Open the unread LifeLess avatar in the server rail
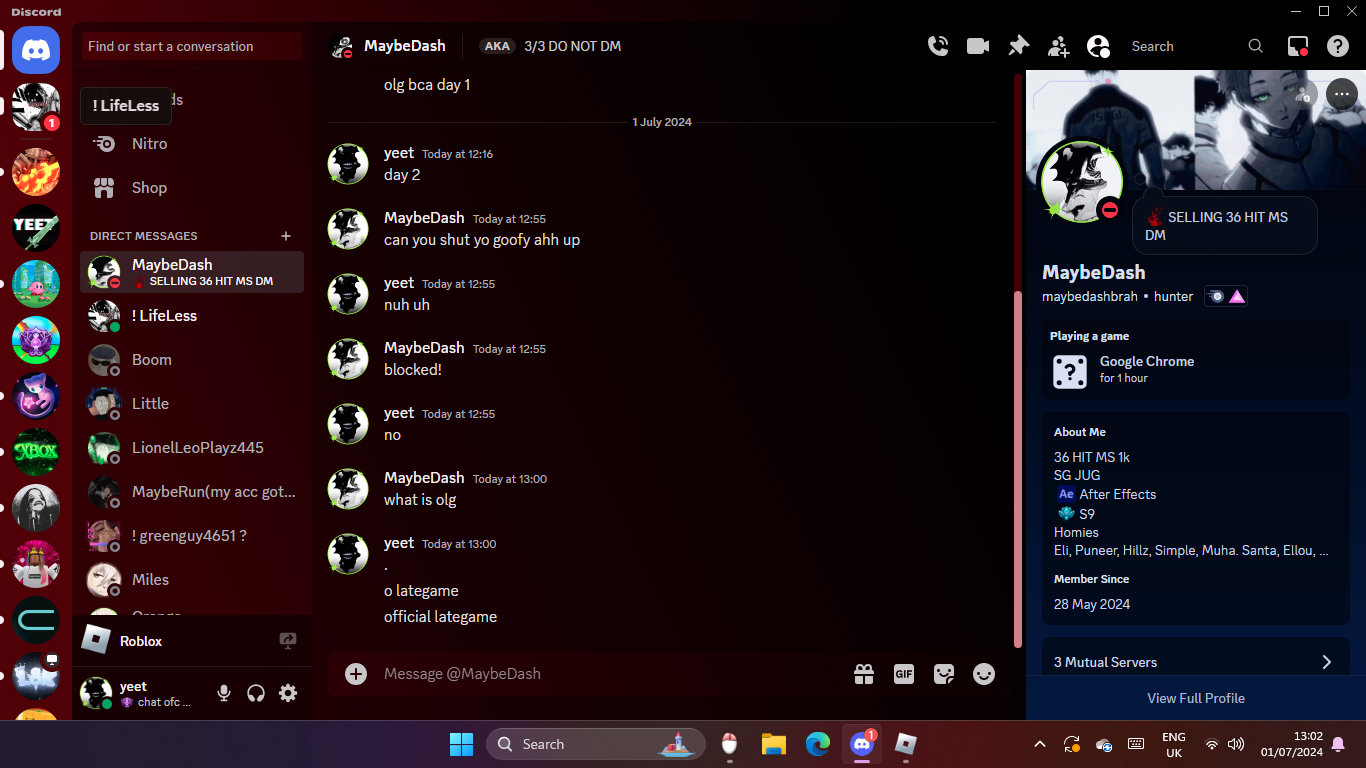The width and height of the screenshot is (1366, 768). pyautogui.click(x=36, y=106)
